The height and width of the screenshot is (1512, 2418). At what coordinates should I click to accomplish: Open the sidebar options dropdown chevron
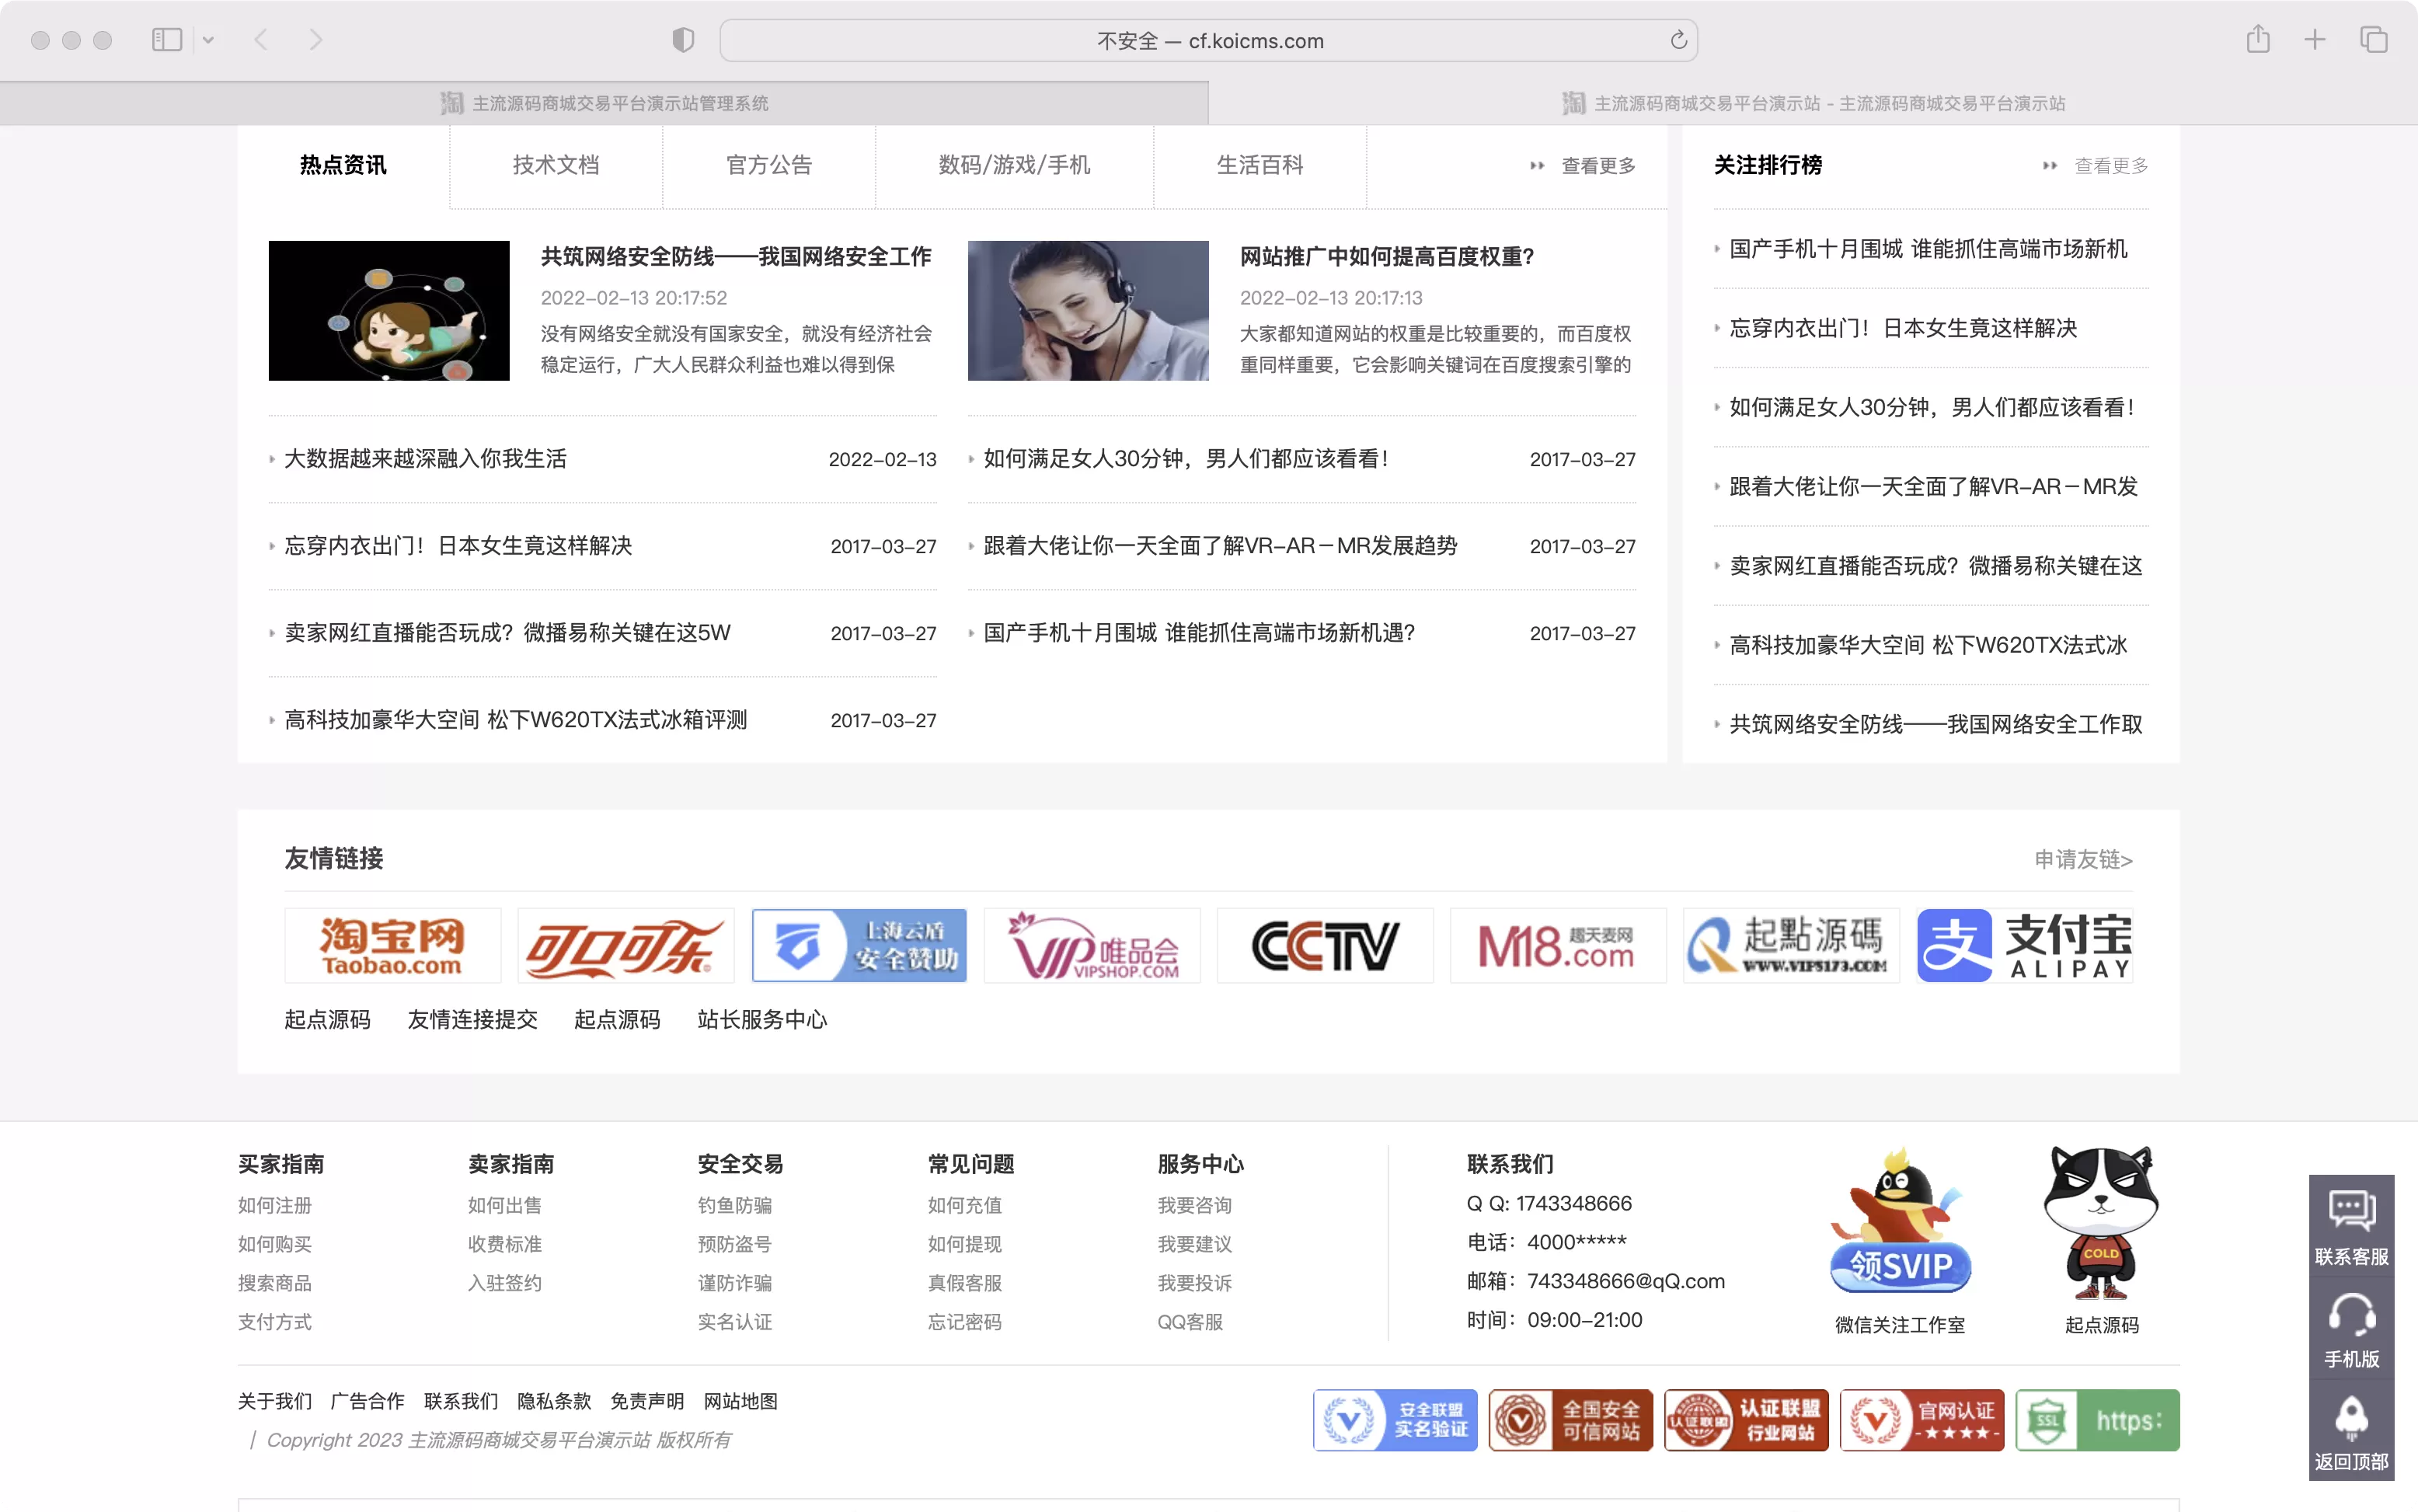pyautogui.click(x=208, y=40)
